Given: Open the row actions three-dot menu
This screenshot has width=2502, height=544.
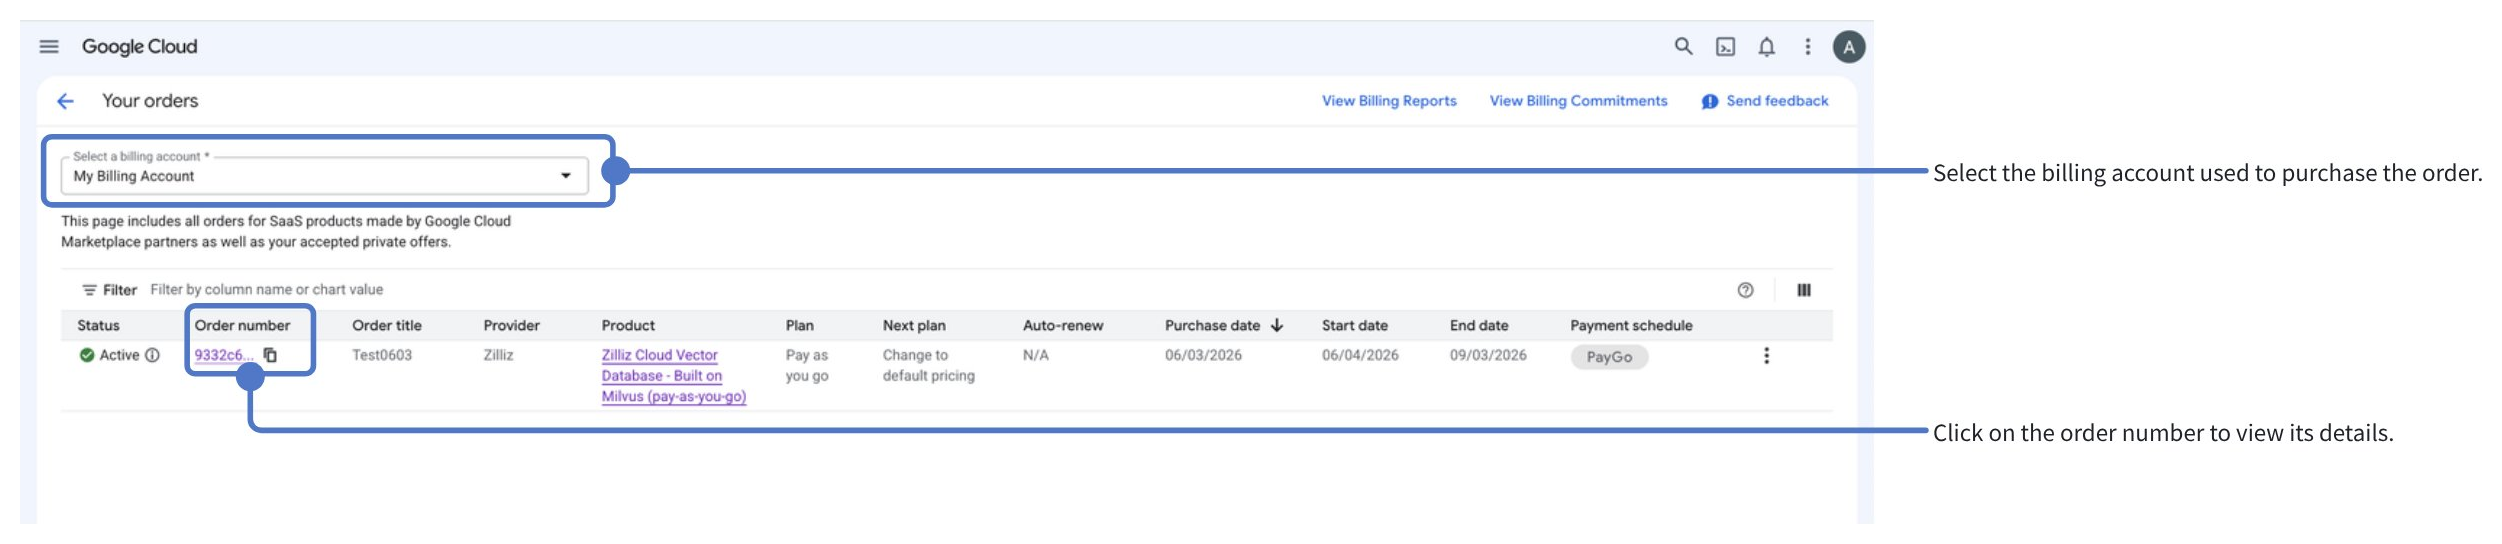Looking at the screenshot, I should tap(1767, 356).
